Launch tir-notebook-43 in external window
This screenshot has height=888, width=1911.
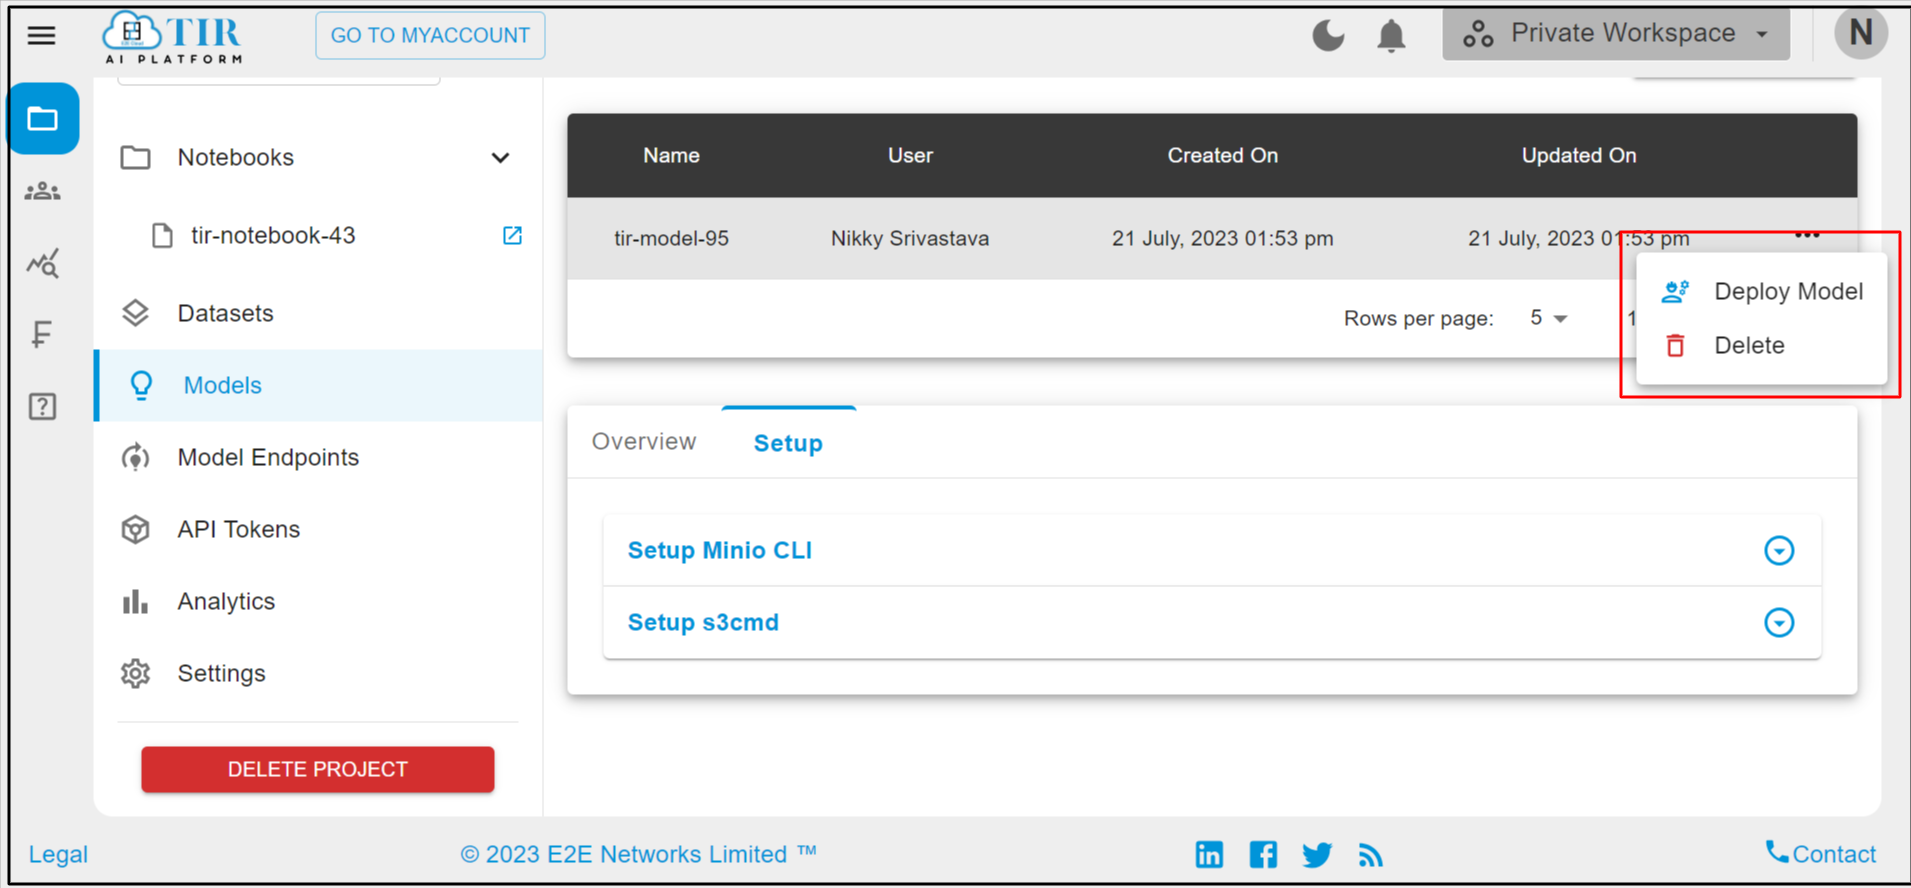pyautogui.click(x=512, y=236)
